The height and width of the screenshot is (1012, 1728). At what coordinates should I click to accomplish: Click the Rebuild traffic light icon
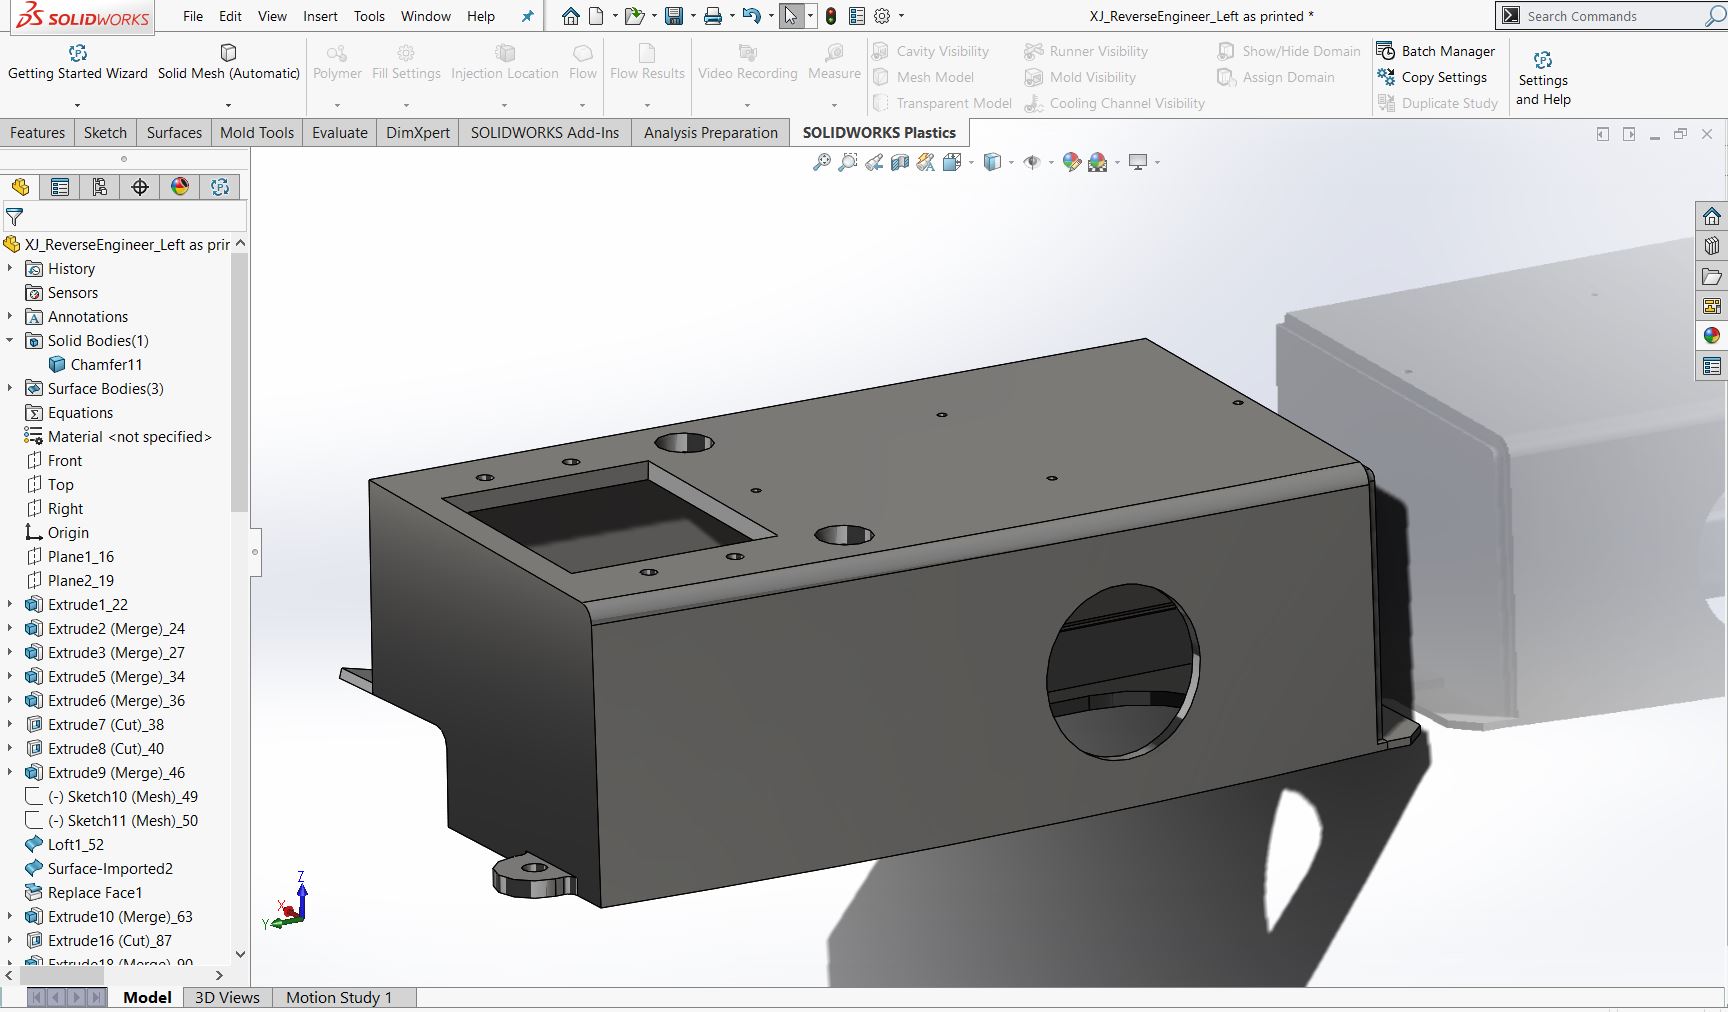831,16
